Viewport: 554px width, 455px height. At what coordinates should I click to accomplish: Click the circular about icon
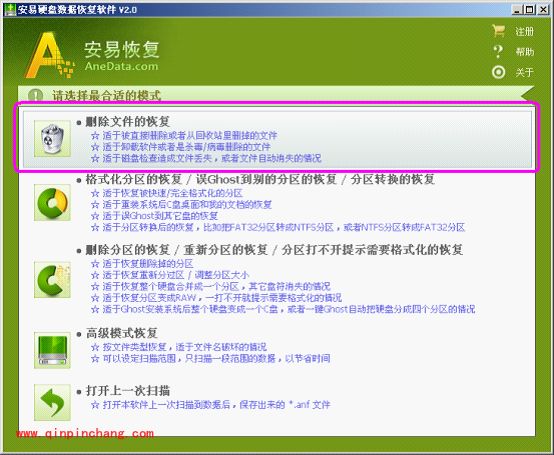coord(499,72)
